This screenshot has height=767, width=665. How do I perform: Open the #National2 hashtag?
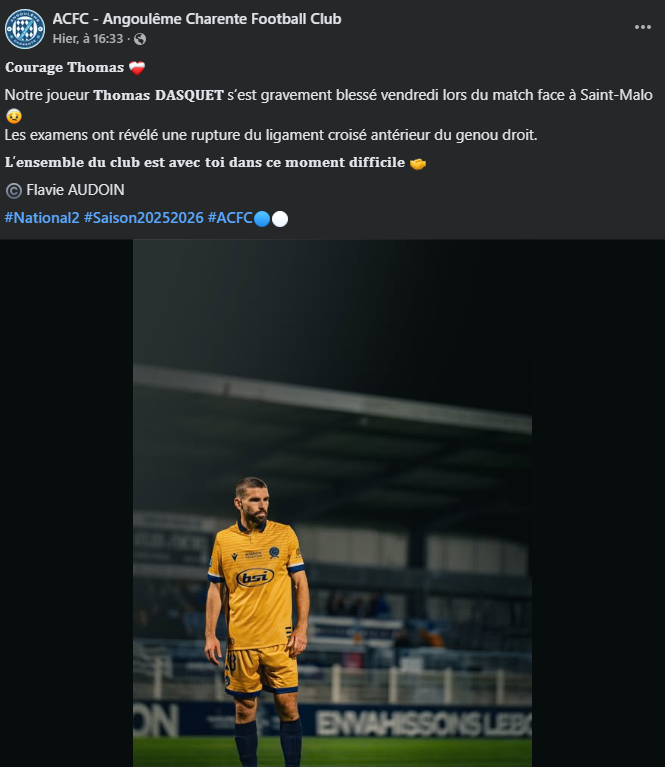coord(42,218)
